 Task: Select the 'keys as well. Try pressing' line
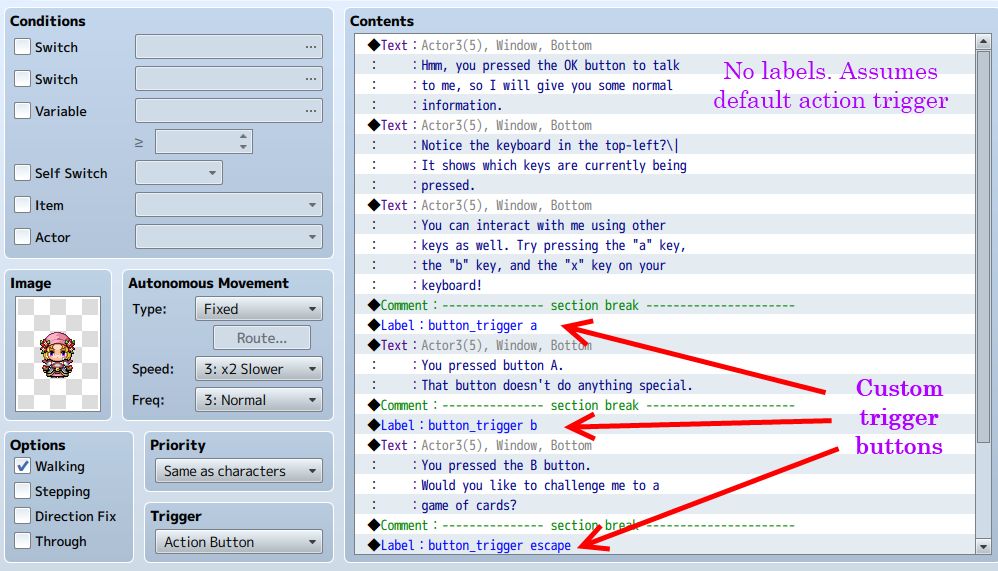(x=664, y=245)
